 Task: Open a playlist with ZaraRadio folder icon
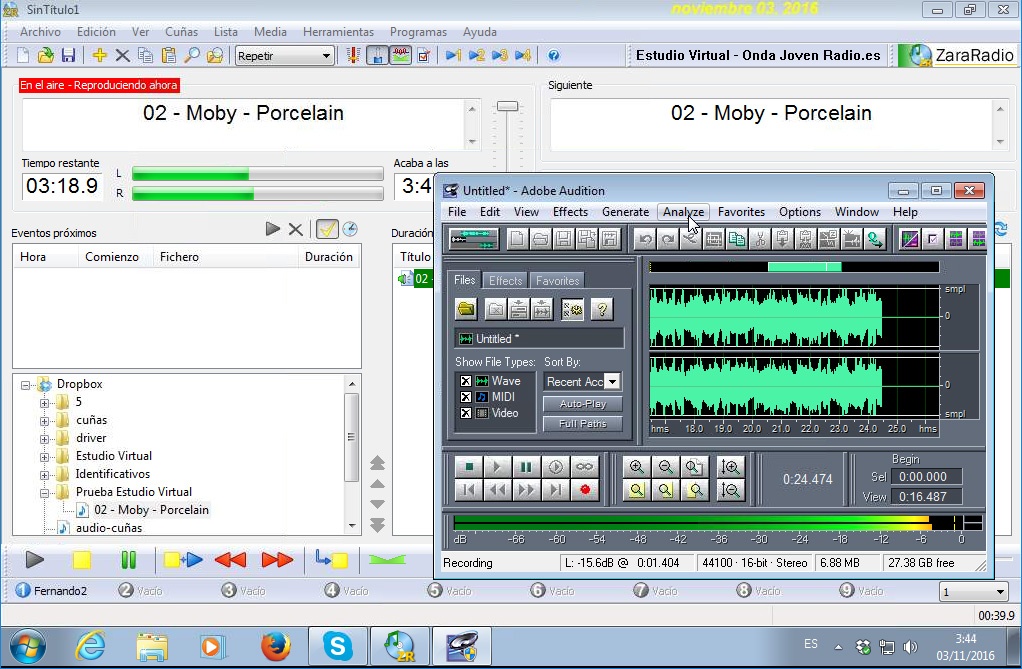pyautogui.click(x=46, y=55)
